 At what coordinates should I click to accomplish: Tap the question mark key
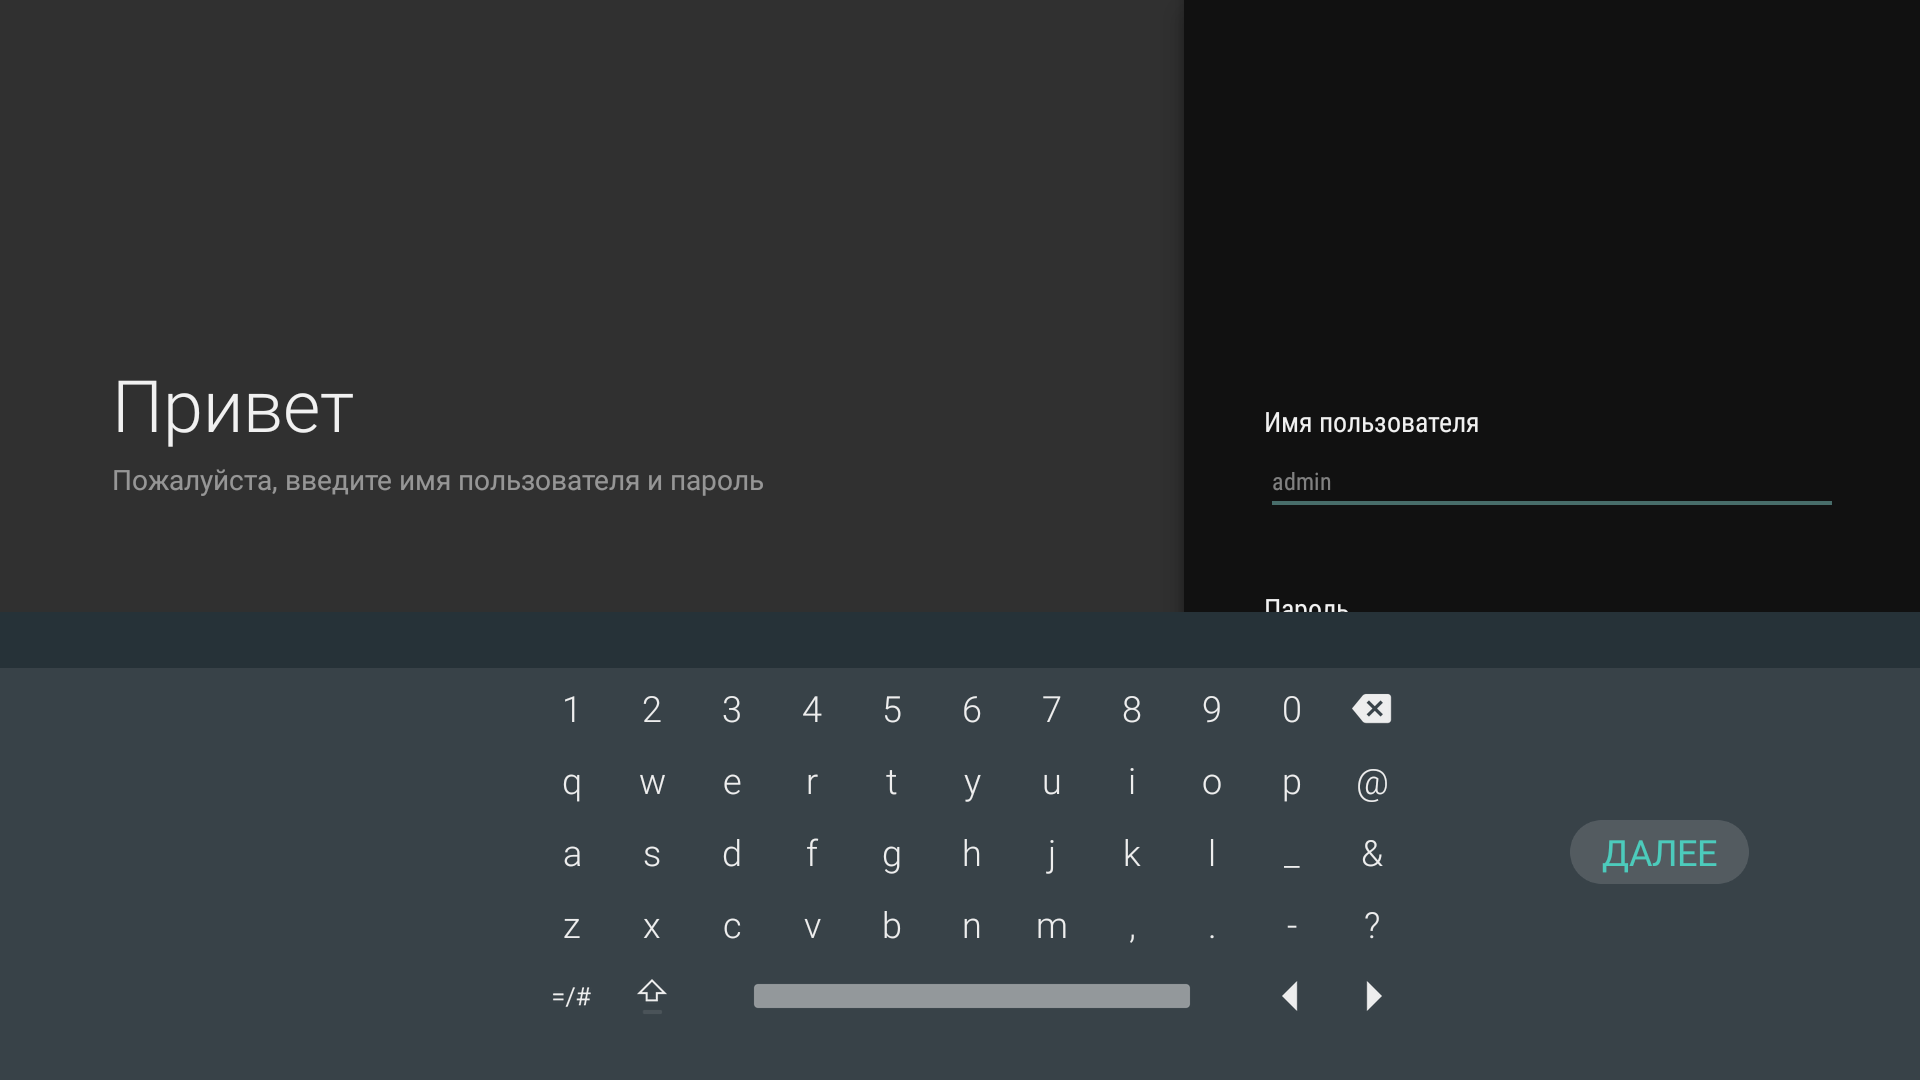pos(1372,926)
